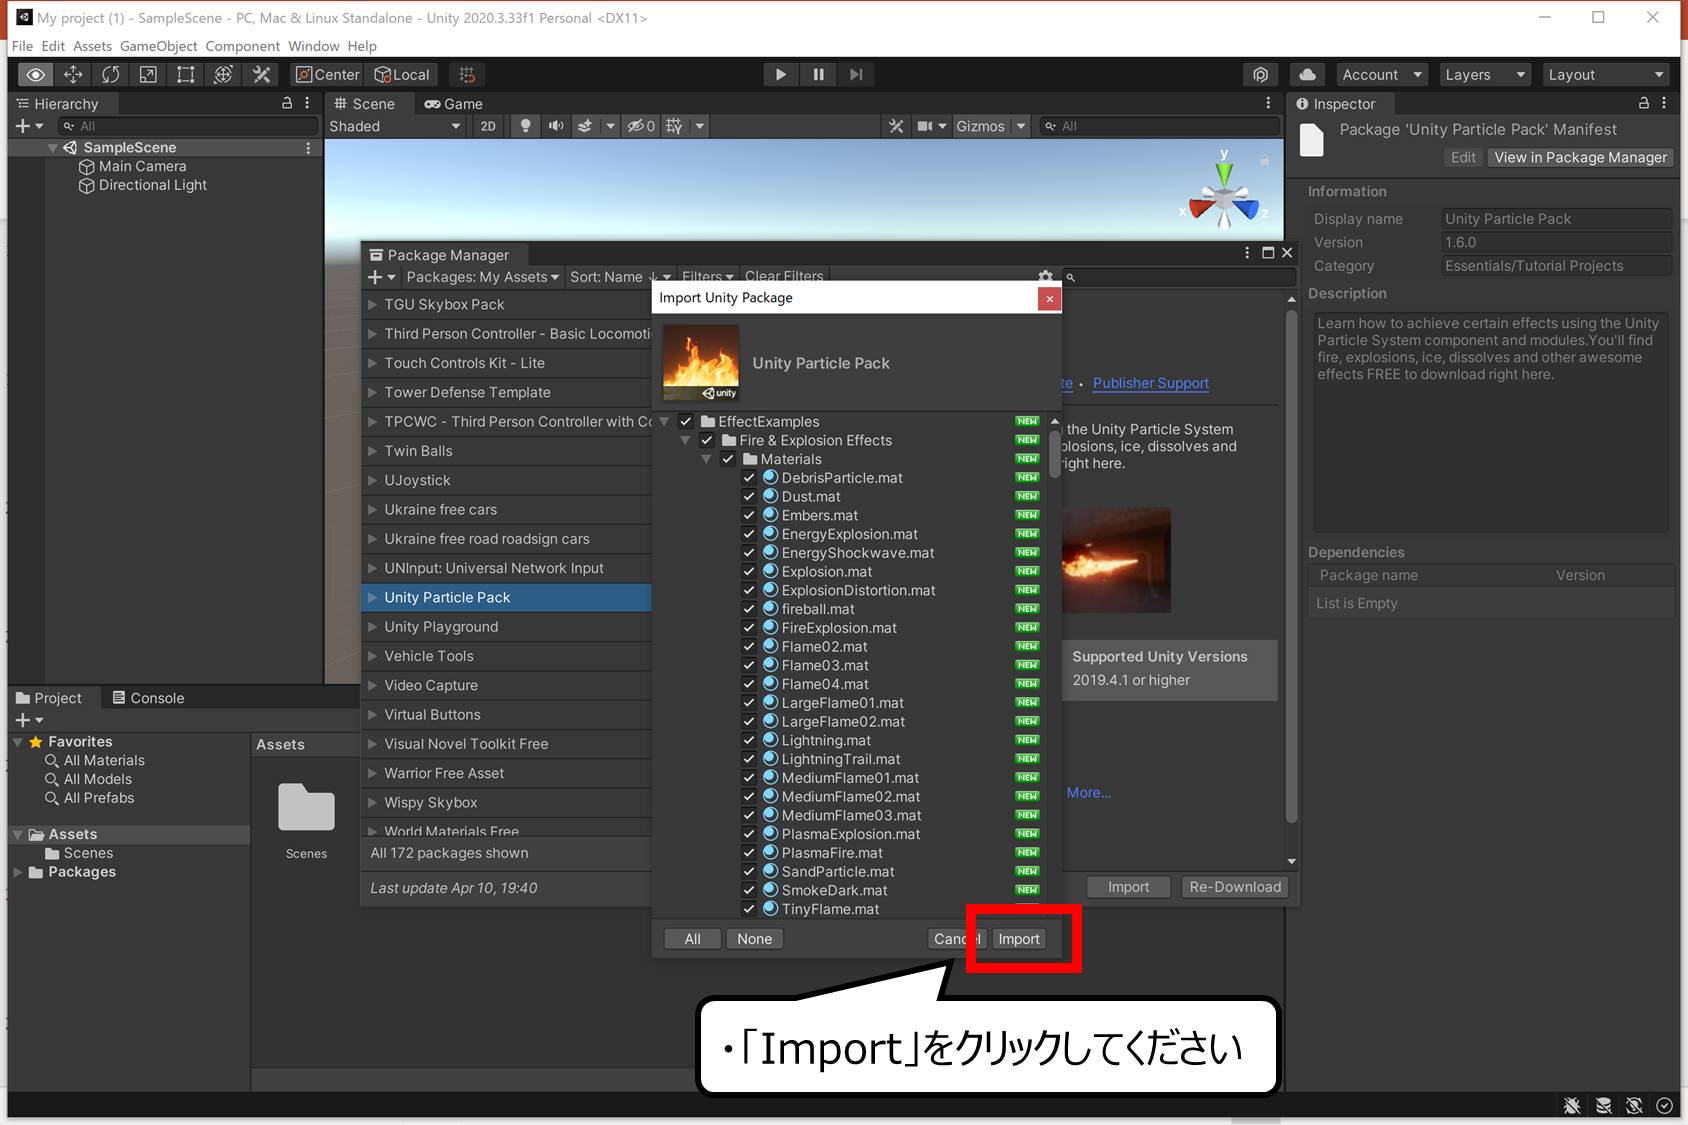This screenshot has width=1688, height=1125.
Task: Uncheck Embers.mat checkbox
Action: tap(749, 516)
